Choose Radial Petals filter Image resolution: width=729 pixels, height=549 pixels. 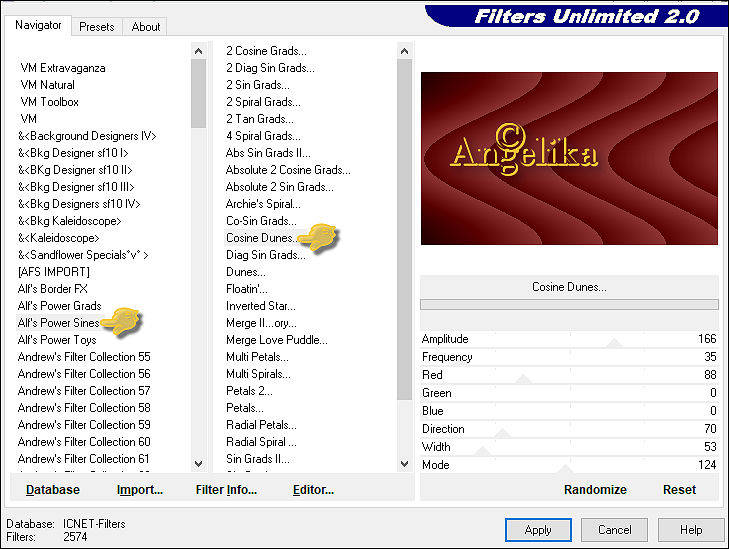261,425
